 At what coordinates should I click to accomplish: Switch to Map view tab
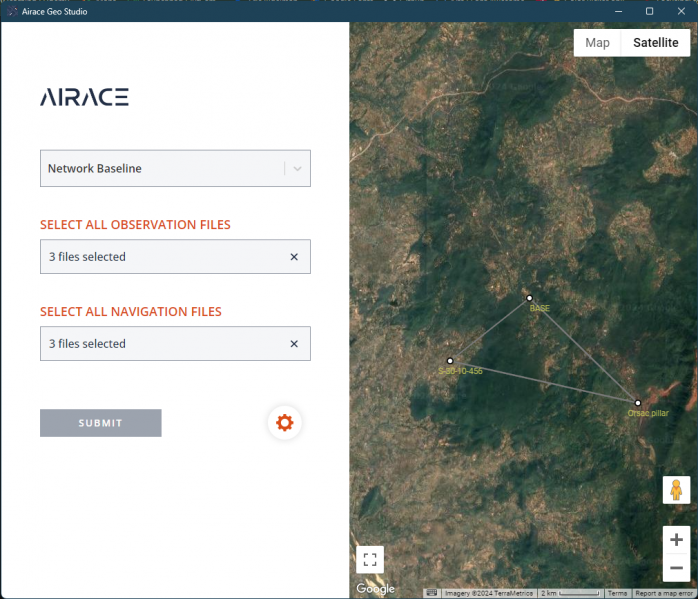[597, 43]
